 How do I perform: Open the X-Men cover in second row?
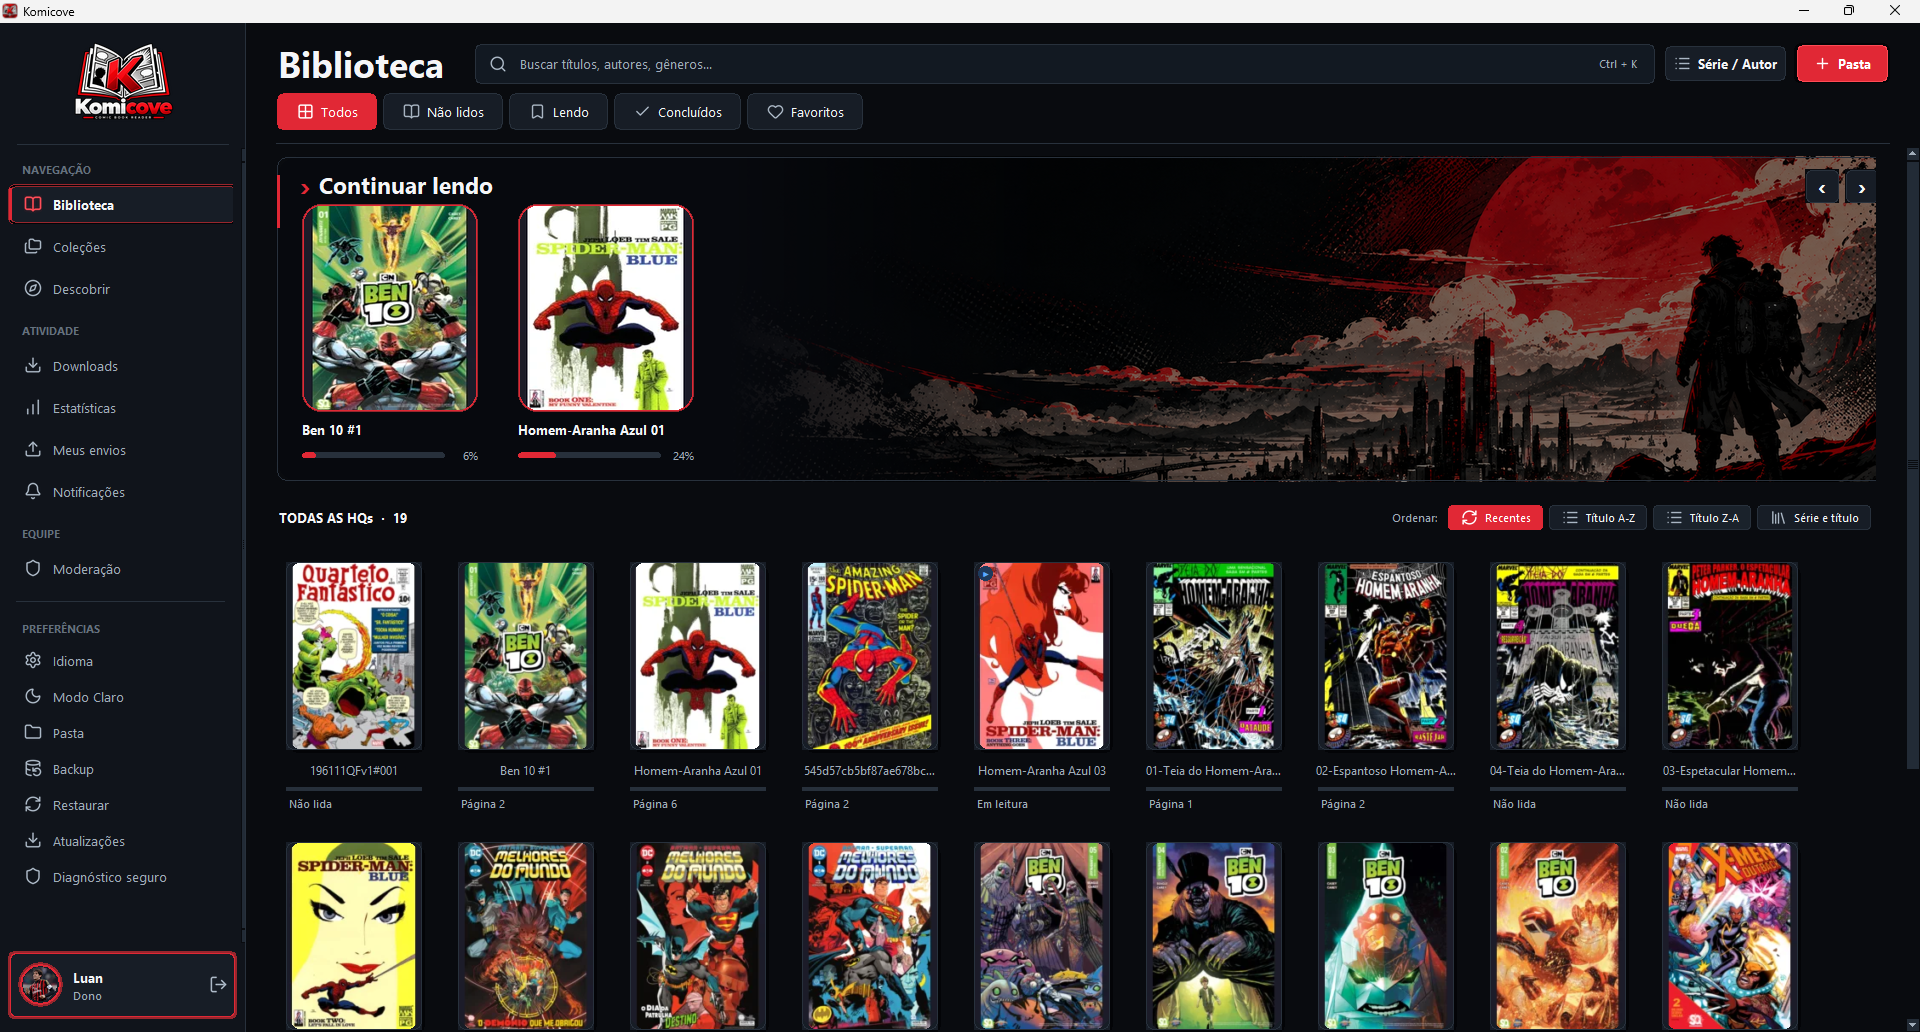pos(1730,936)
